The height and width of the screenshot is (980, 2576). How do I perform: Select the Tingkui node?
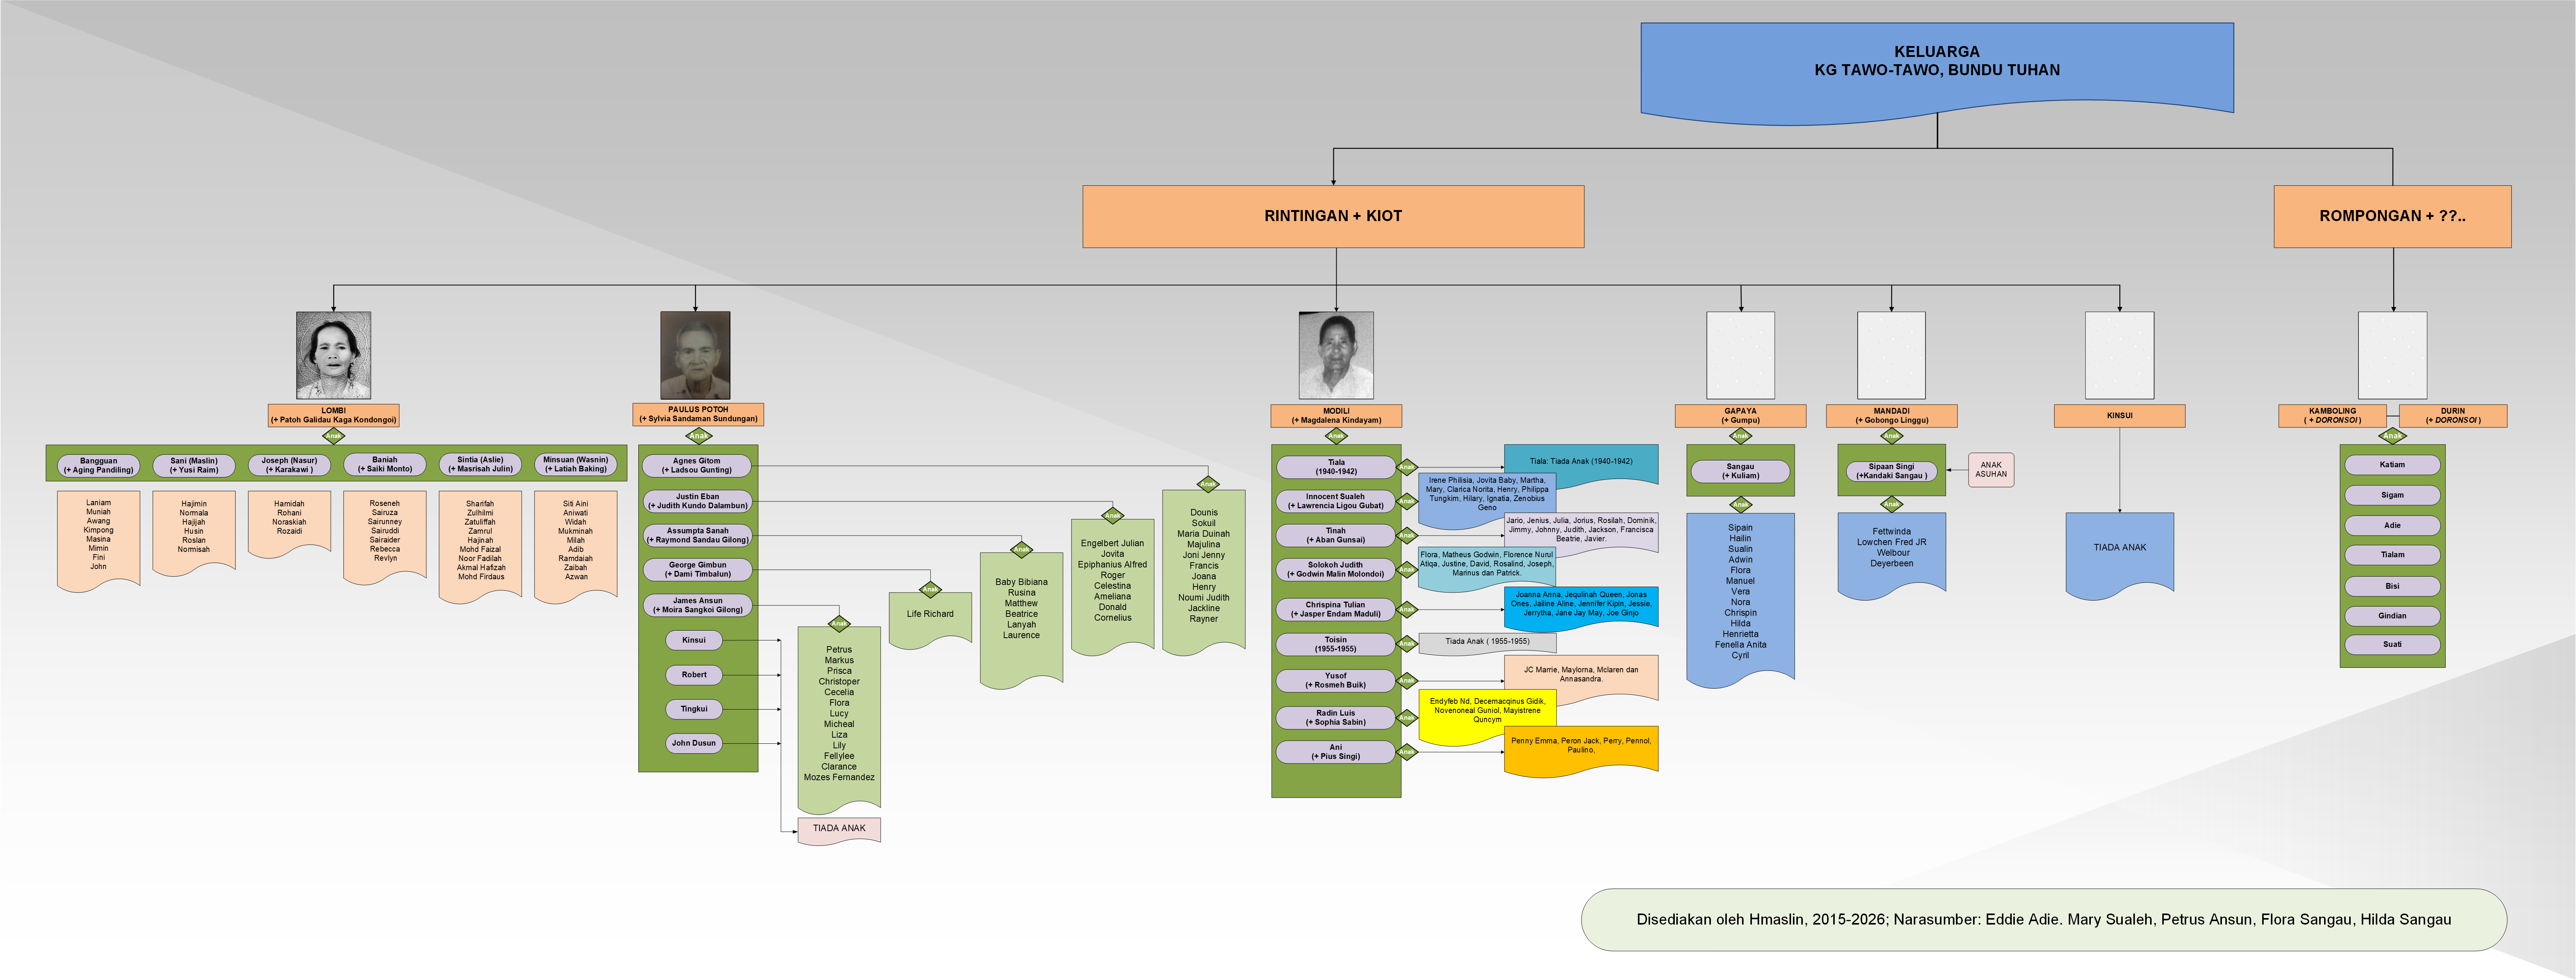click(x=694, y=709)
